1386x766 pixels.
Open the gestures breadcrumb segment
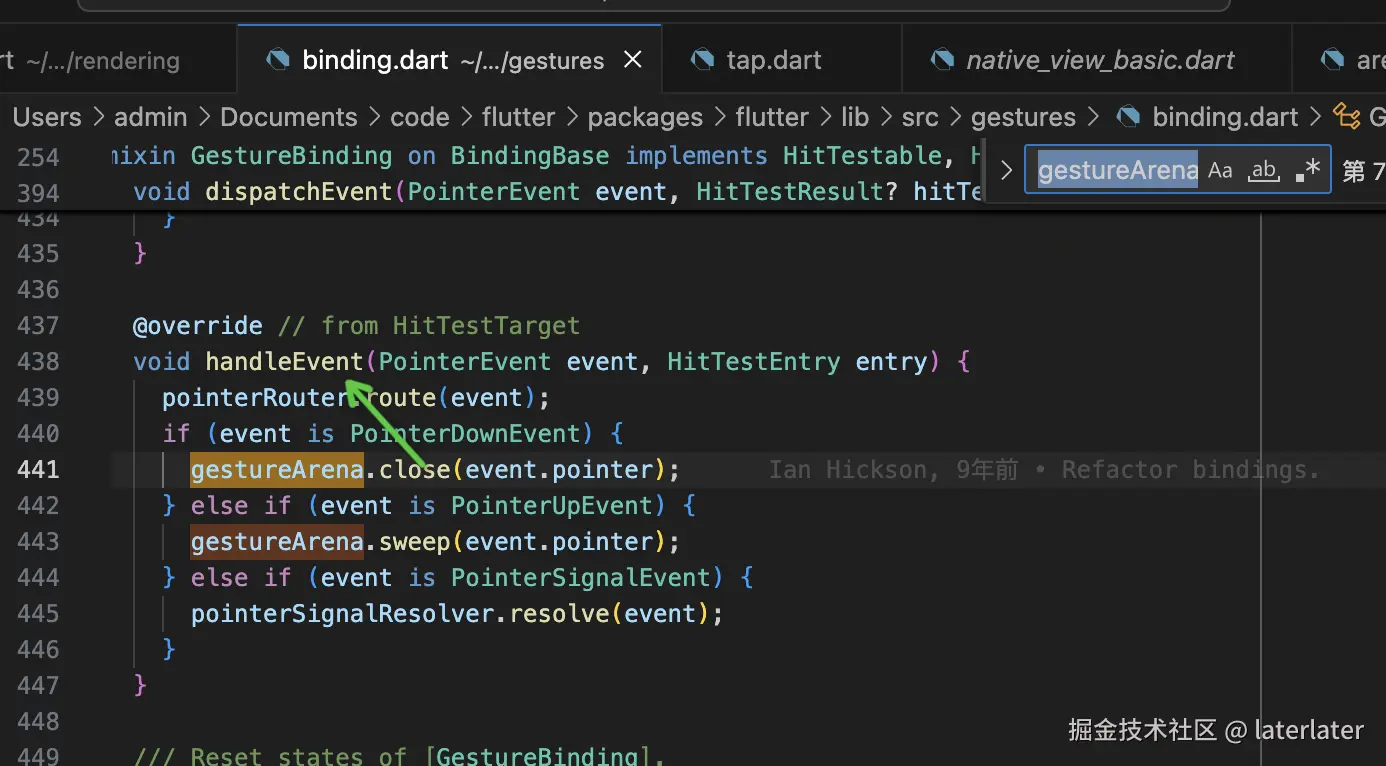pos(1023,117)
